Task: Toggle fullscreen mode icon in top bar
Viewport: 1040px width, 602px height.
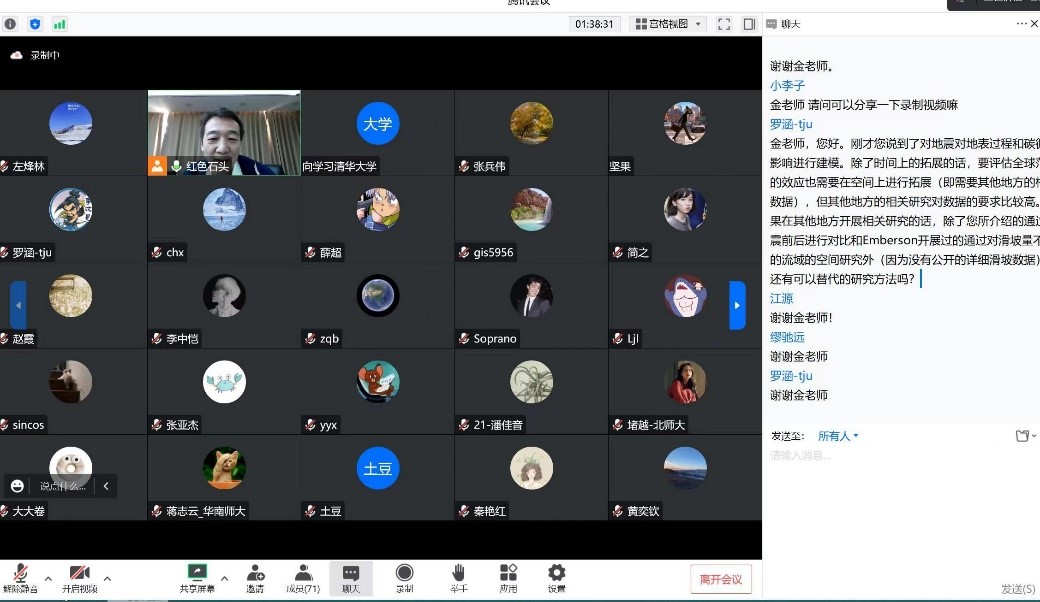Action: [724, 24]
